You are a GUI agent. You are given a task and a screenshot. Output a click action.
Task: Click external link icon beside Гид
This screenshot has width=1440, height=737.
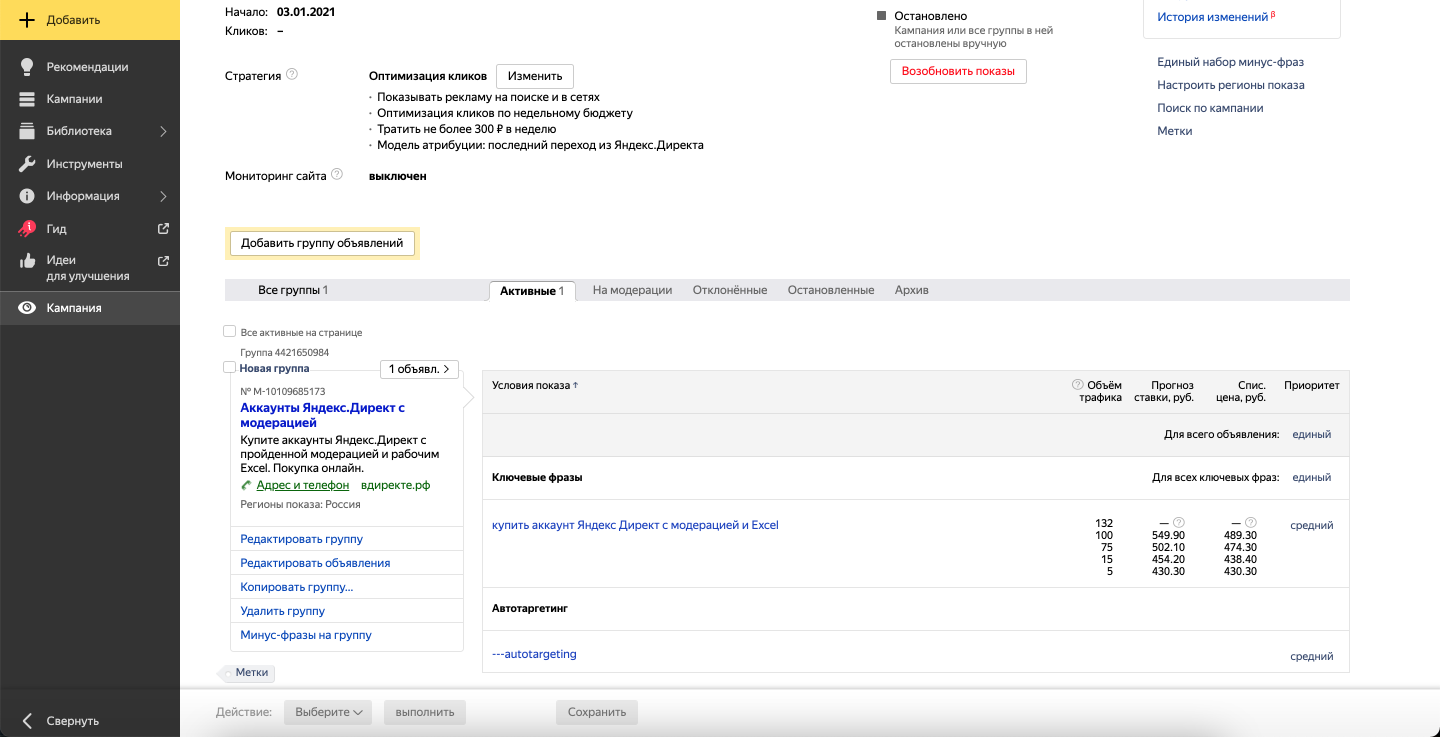(x=164, y=229)
